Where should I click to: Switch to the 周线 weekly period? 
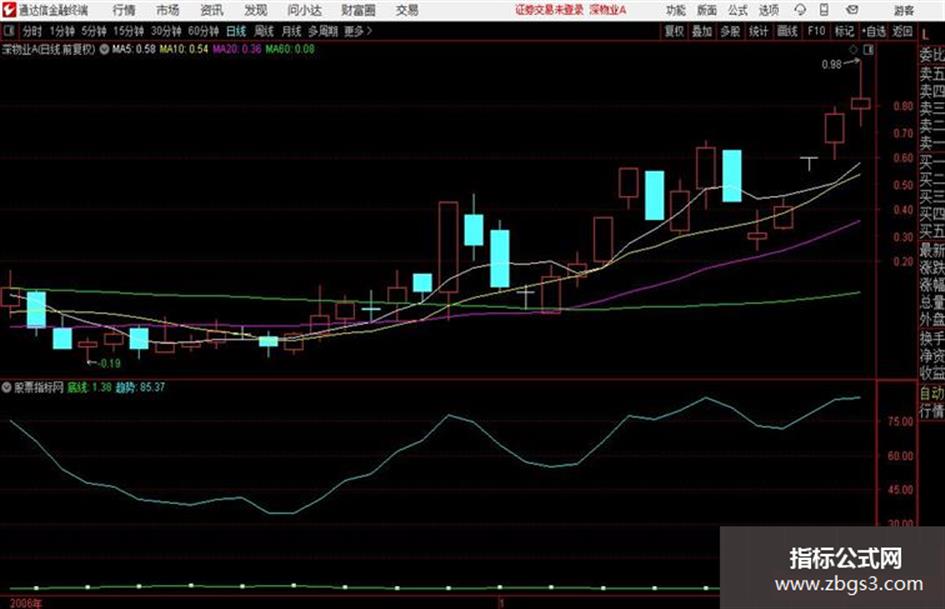264,31
